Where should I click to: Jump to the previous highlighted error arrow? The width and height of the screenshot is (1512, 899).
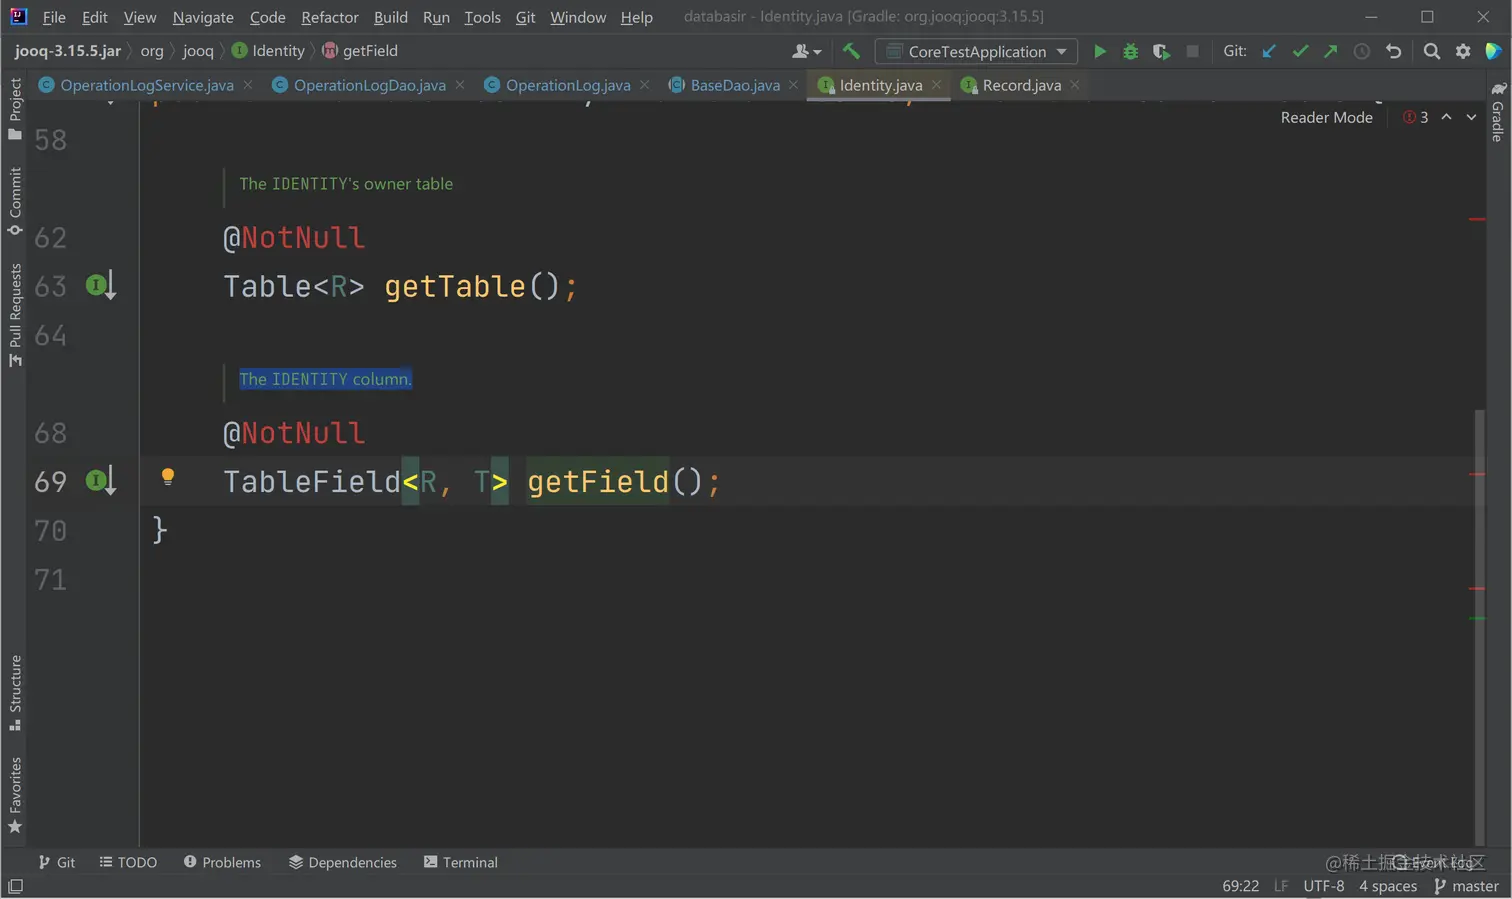[x=1446, y=117]
